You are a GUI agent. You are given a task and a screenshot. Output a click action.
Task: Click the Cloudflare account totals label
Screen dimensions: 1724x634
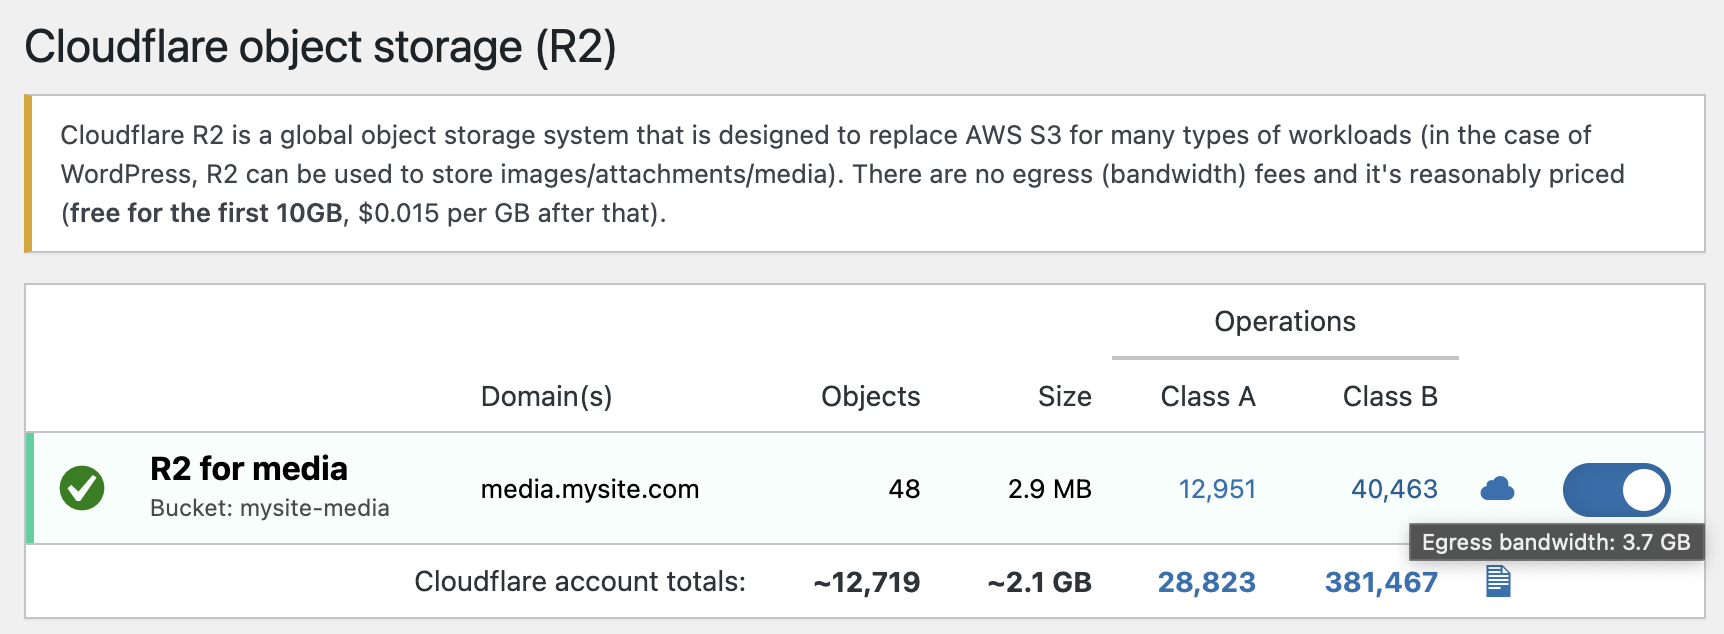coord(580,582)
